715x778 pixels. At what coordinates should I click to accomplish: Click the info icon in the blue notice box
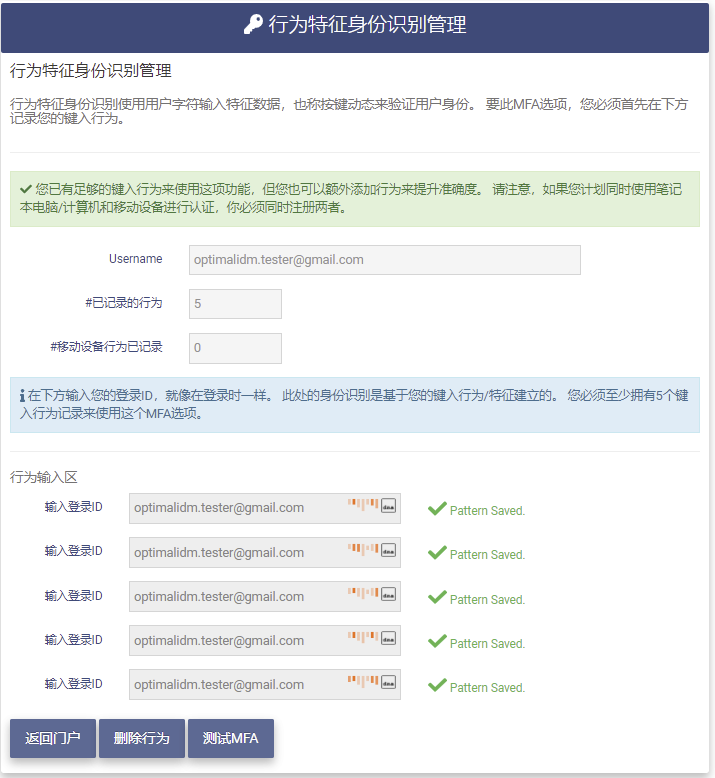22,396
